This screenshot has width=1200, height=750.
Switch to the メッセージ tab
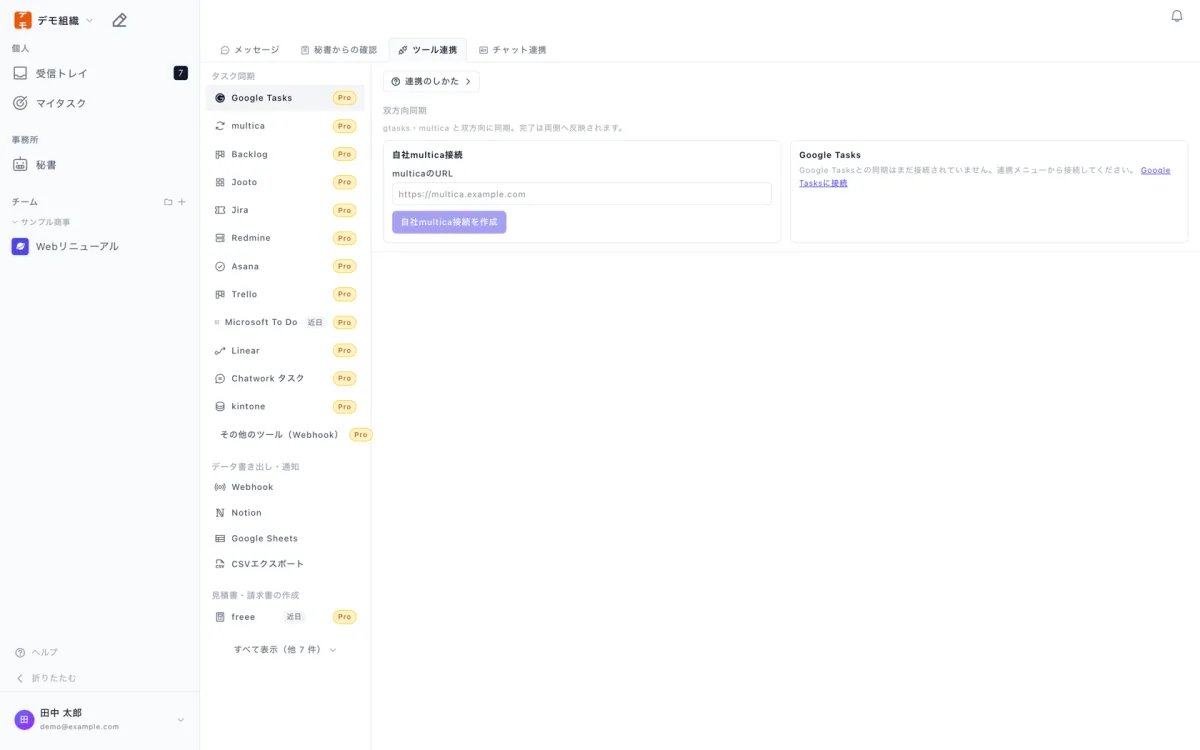click(250, 50)
